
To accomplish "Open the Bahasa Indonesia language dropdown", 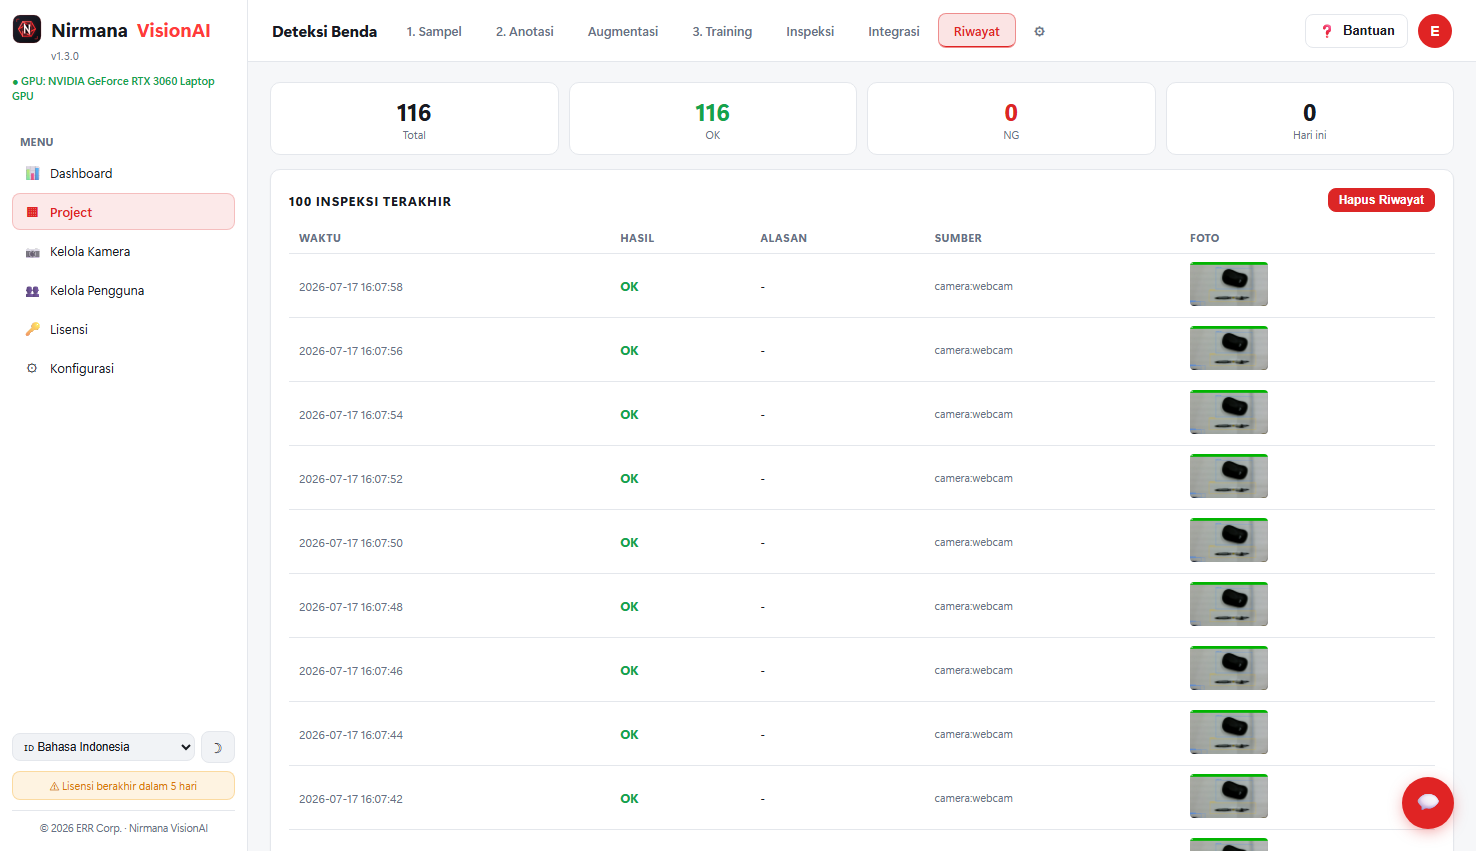I will (104, 747).
